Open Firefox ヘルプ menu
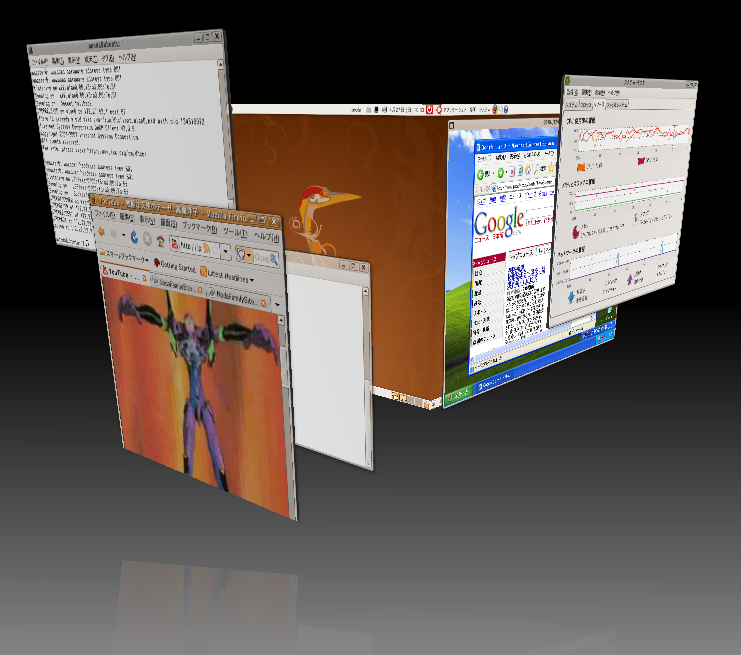Screen dimensions: 741x655 point(266,237)
